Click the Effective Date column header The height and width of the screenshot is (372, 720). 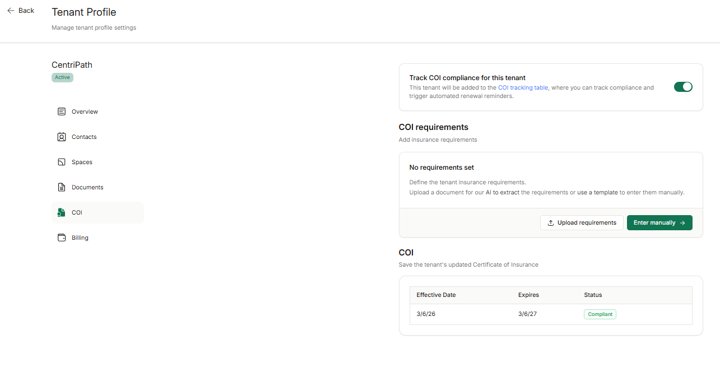tap(436, 295)
